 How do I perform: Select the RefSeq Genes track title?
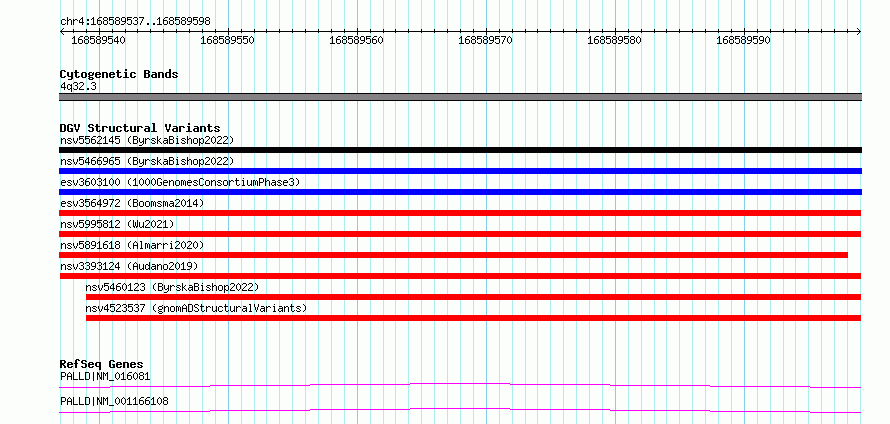click(x=102, y=364)
